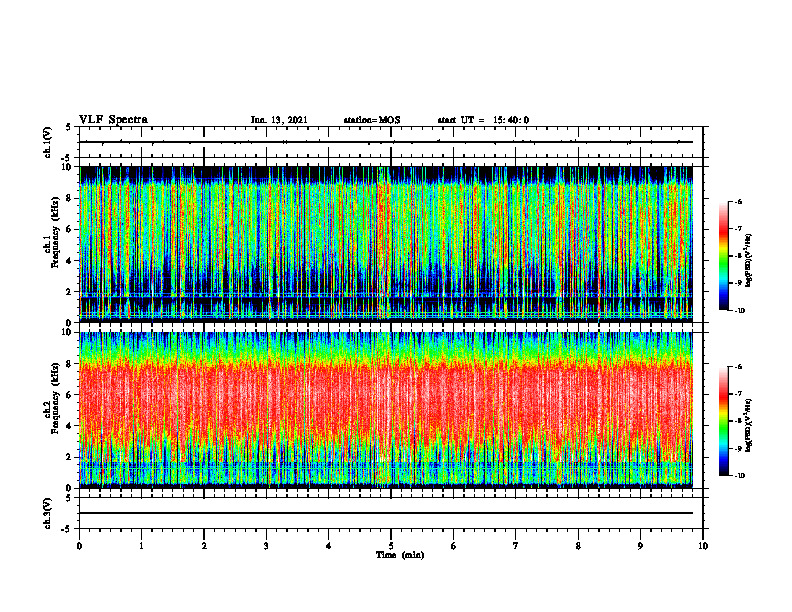Click the time axis tick label '3'
Viewport: 792px width, 612px height.
(x=266, y=546)
